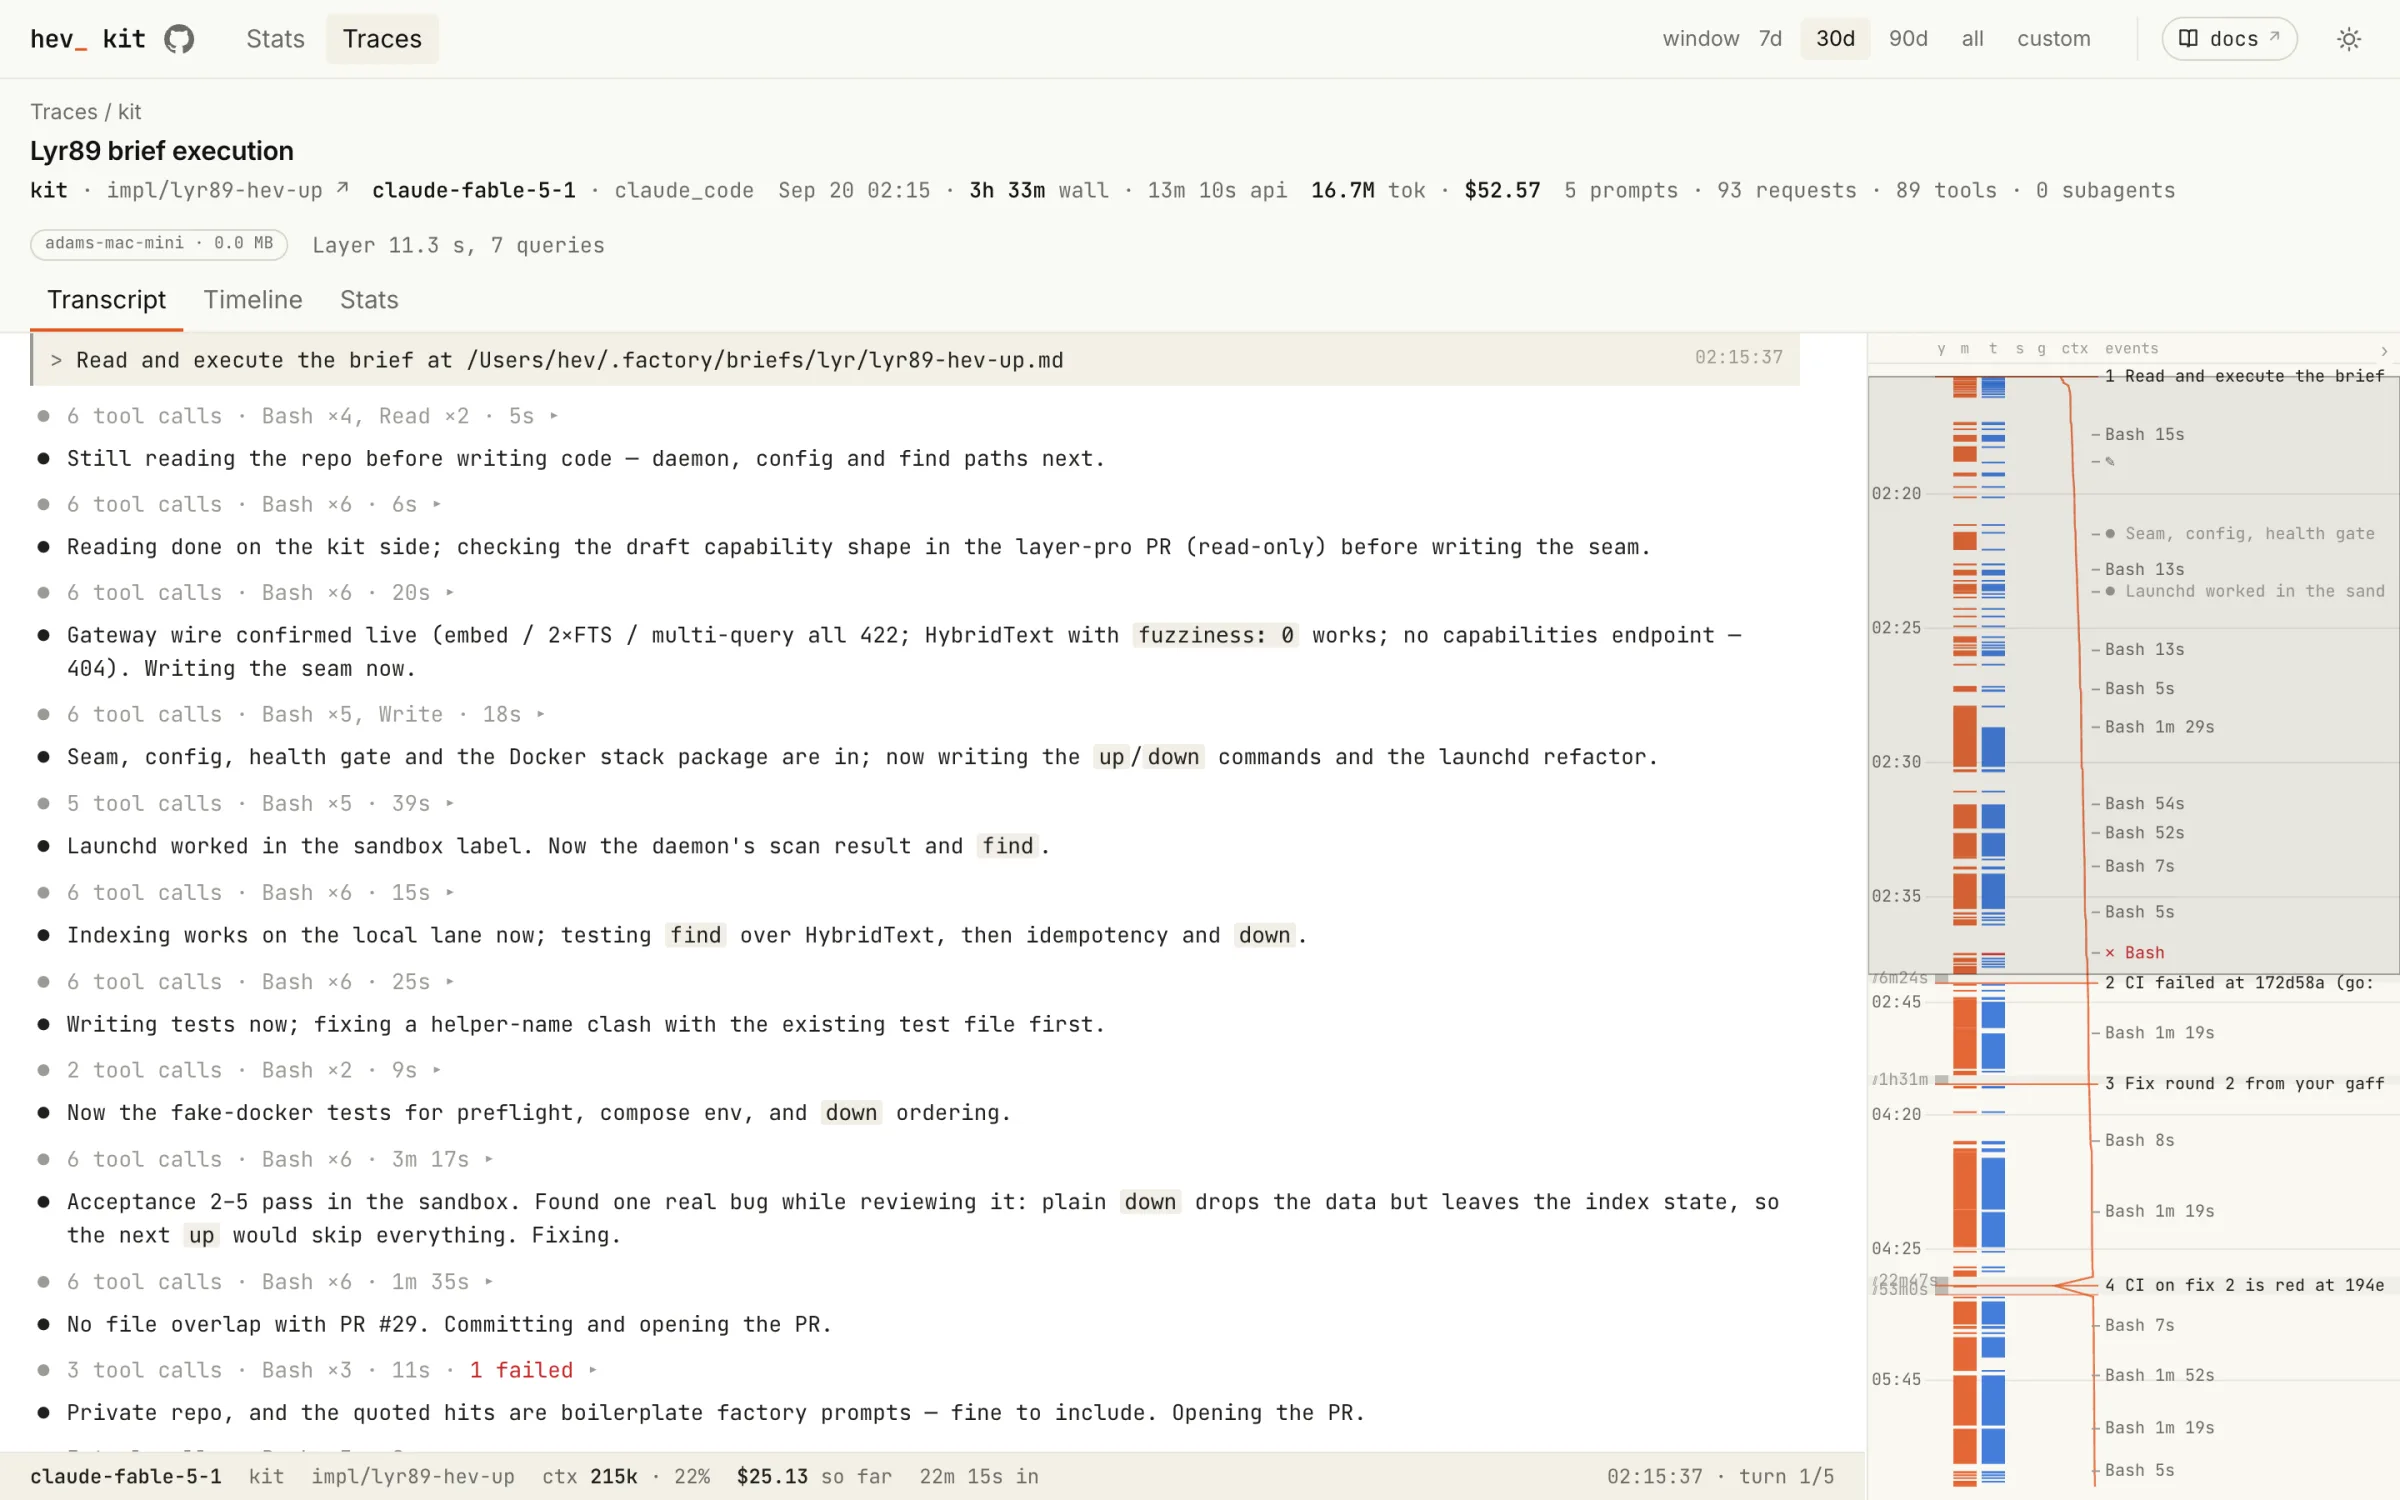Select the custom time window
The height and width of the screenshot is (1500, 2400).
point(2053,39)
